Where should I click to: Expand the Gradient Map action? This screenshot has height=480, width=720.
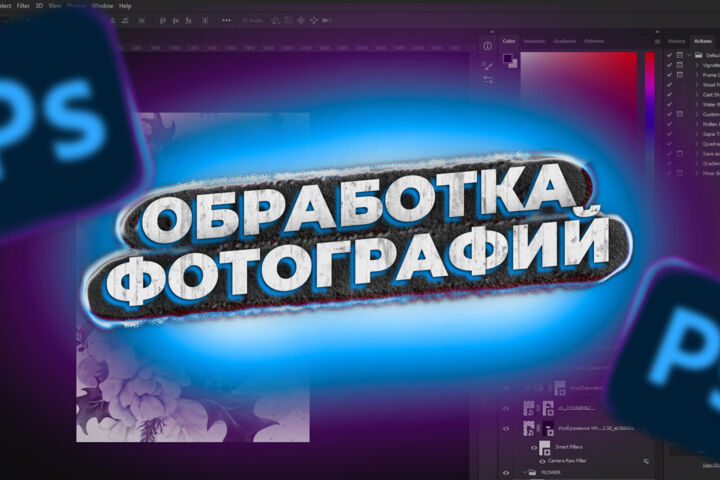(x=697, y=164)
